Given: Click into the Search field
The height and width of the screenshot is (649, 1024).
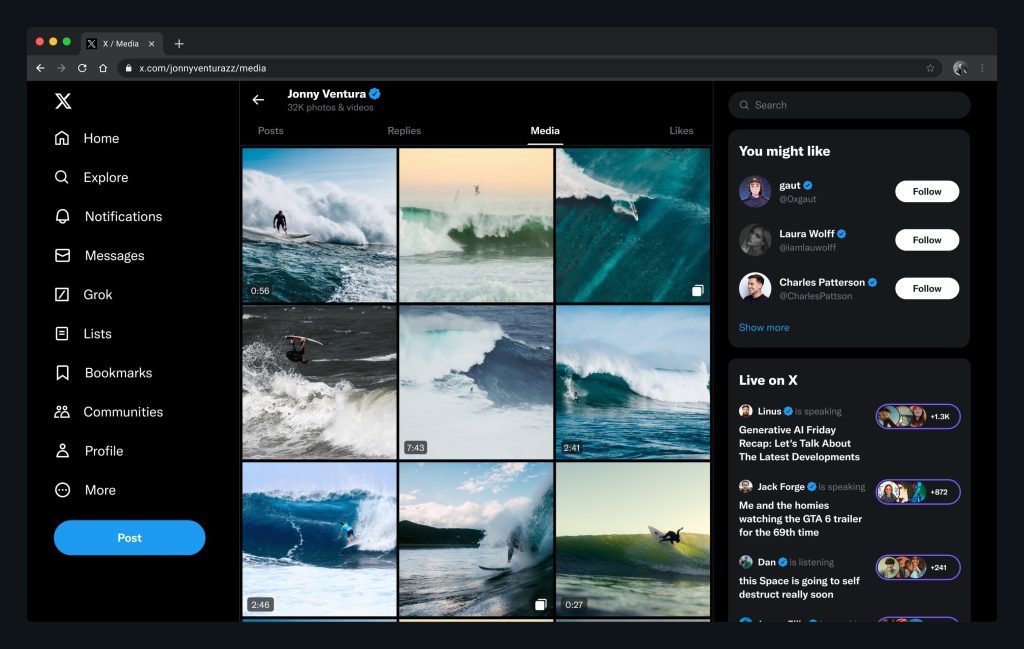Looking at the screenshot, I should pyautogui.click(x=850, y=105).
